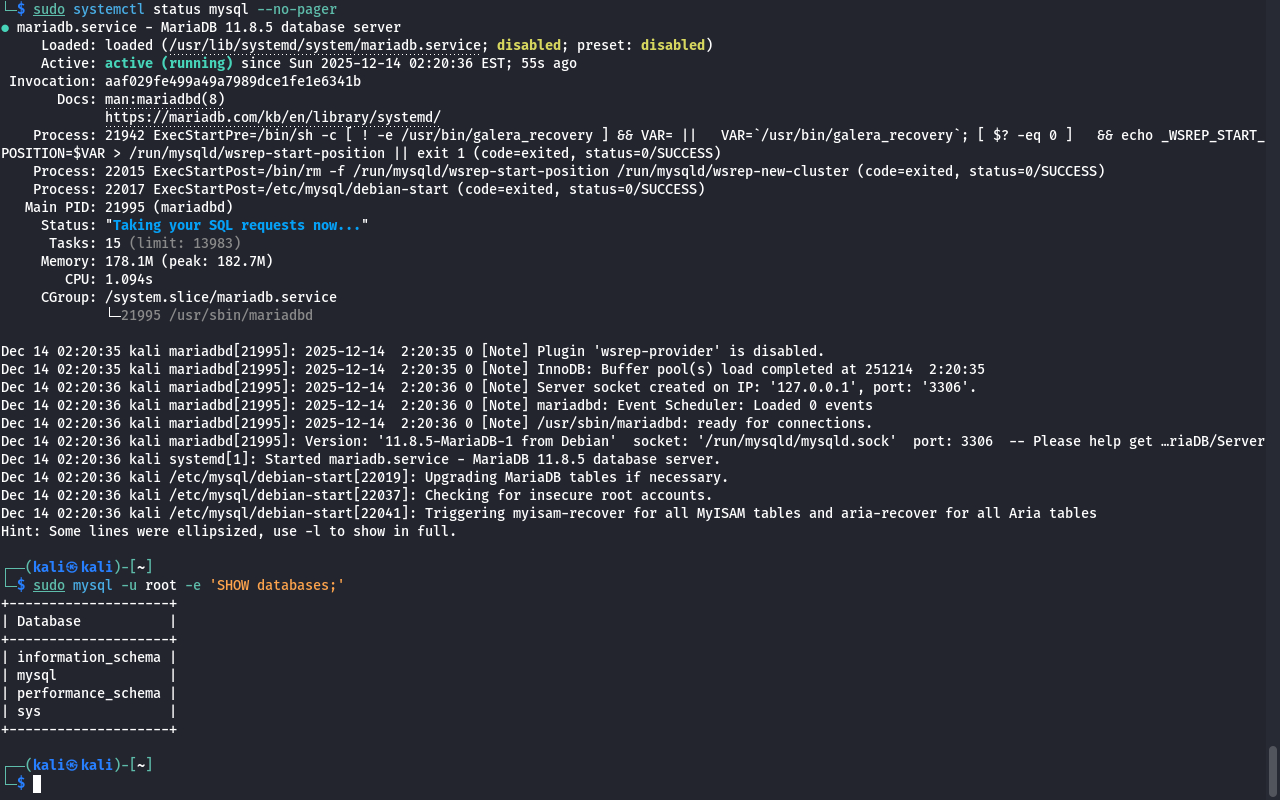Select the information_schema database row
Screen dimensions: 1280x800
click(88, 657)
